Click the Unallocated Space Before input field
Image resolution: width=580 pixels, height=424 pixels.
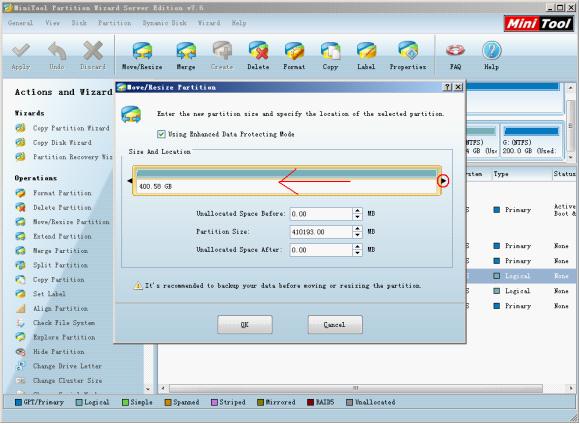coord(321,214)
